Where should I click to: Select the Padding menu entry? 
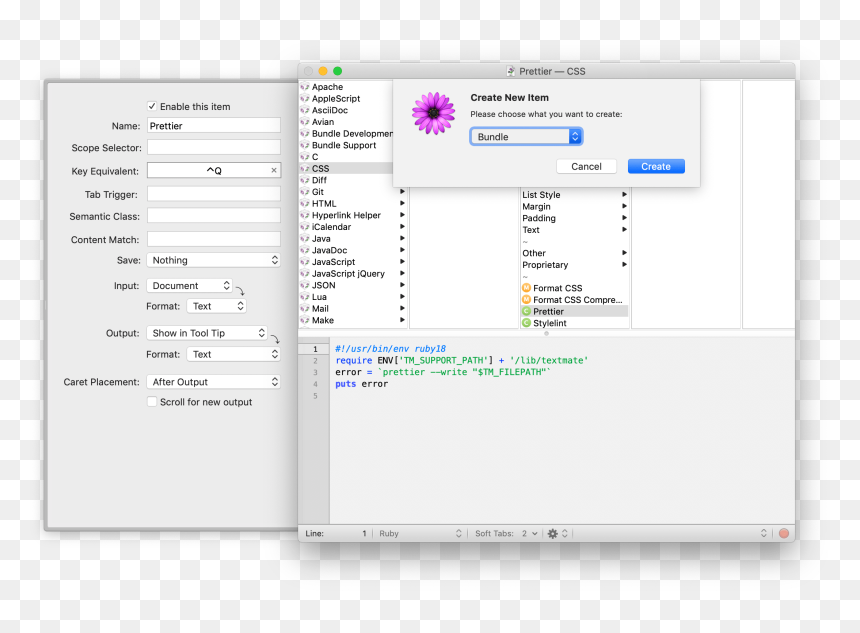tap(539, 218)
